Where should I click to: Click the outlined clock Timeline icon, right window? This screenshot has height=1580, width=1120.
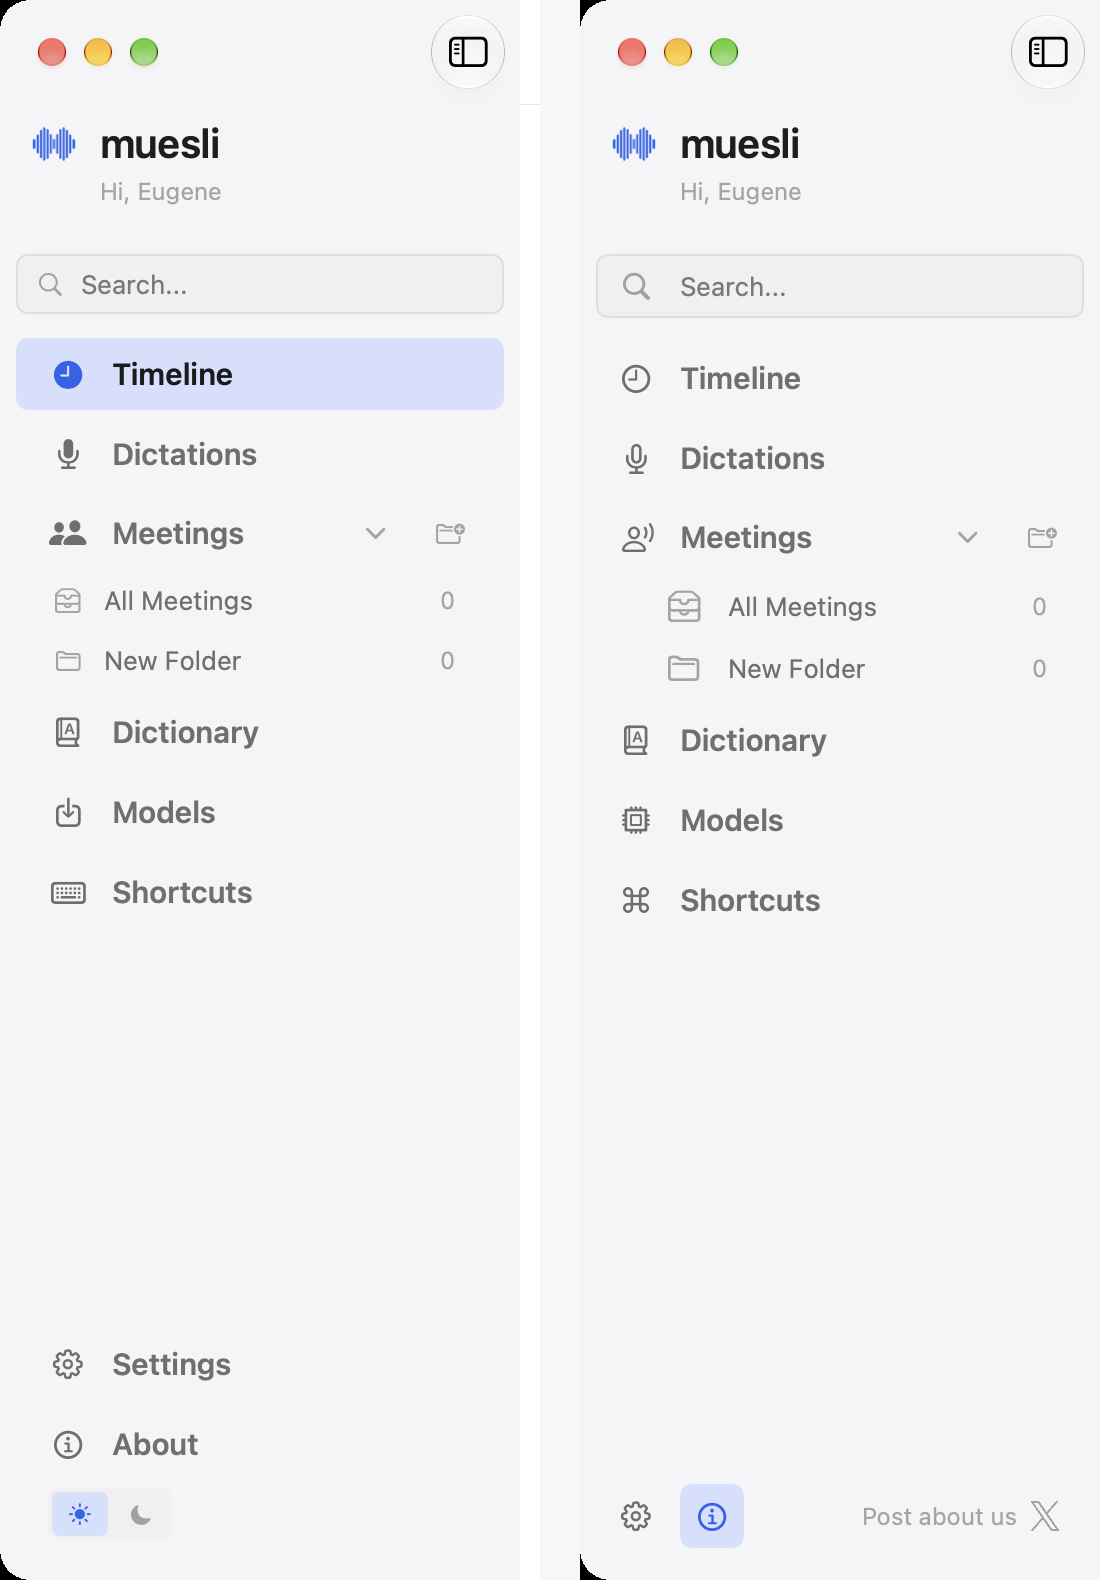(636, 379)
